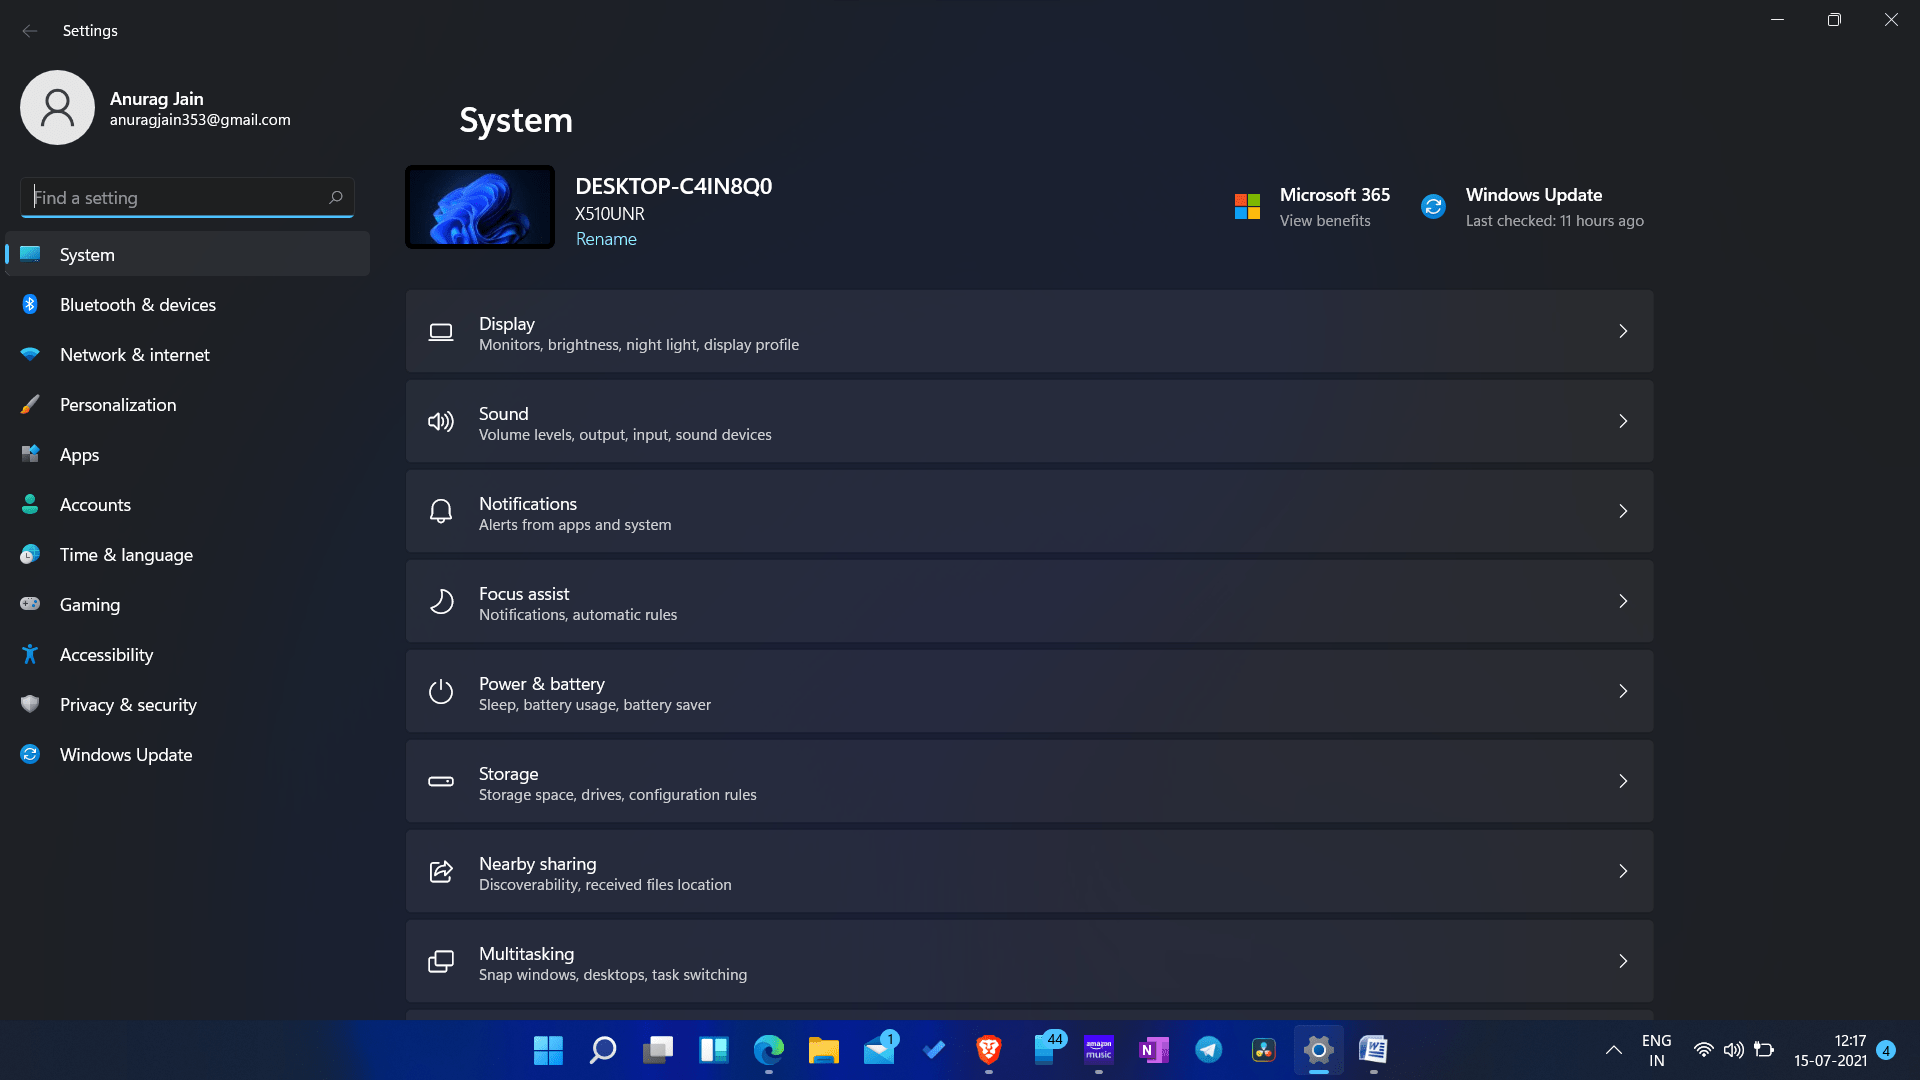The height and width of the screenshot is (1080, 1920).
Task: Click the back arrow in Settings header
Action: pos(30,31)
